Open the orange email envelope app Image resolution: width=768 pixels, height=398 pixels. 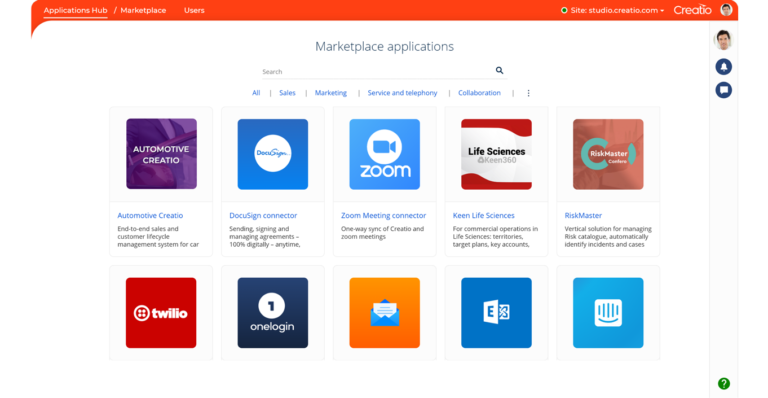(x=384, y=313)
